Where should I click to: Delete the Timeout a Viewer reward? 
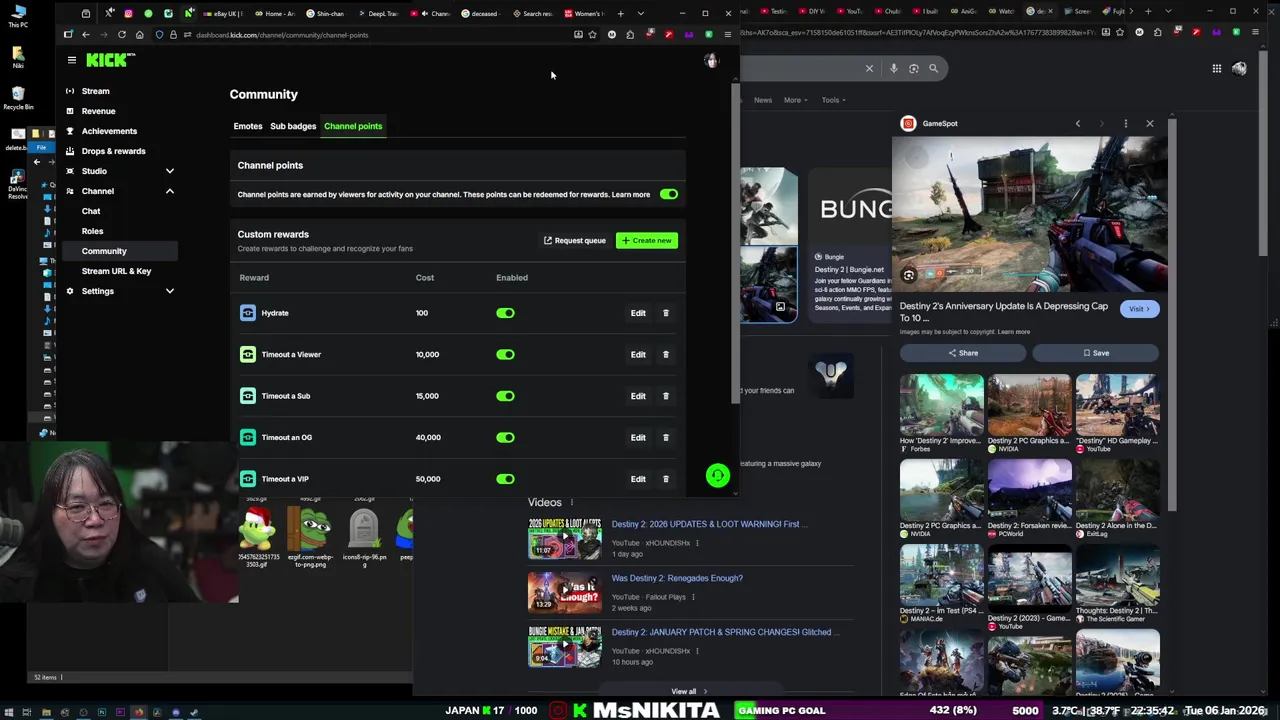(666, 354)
